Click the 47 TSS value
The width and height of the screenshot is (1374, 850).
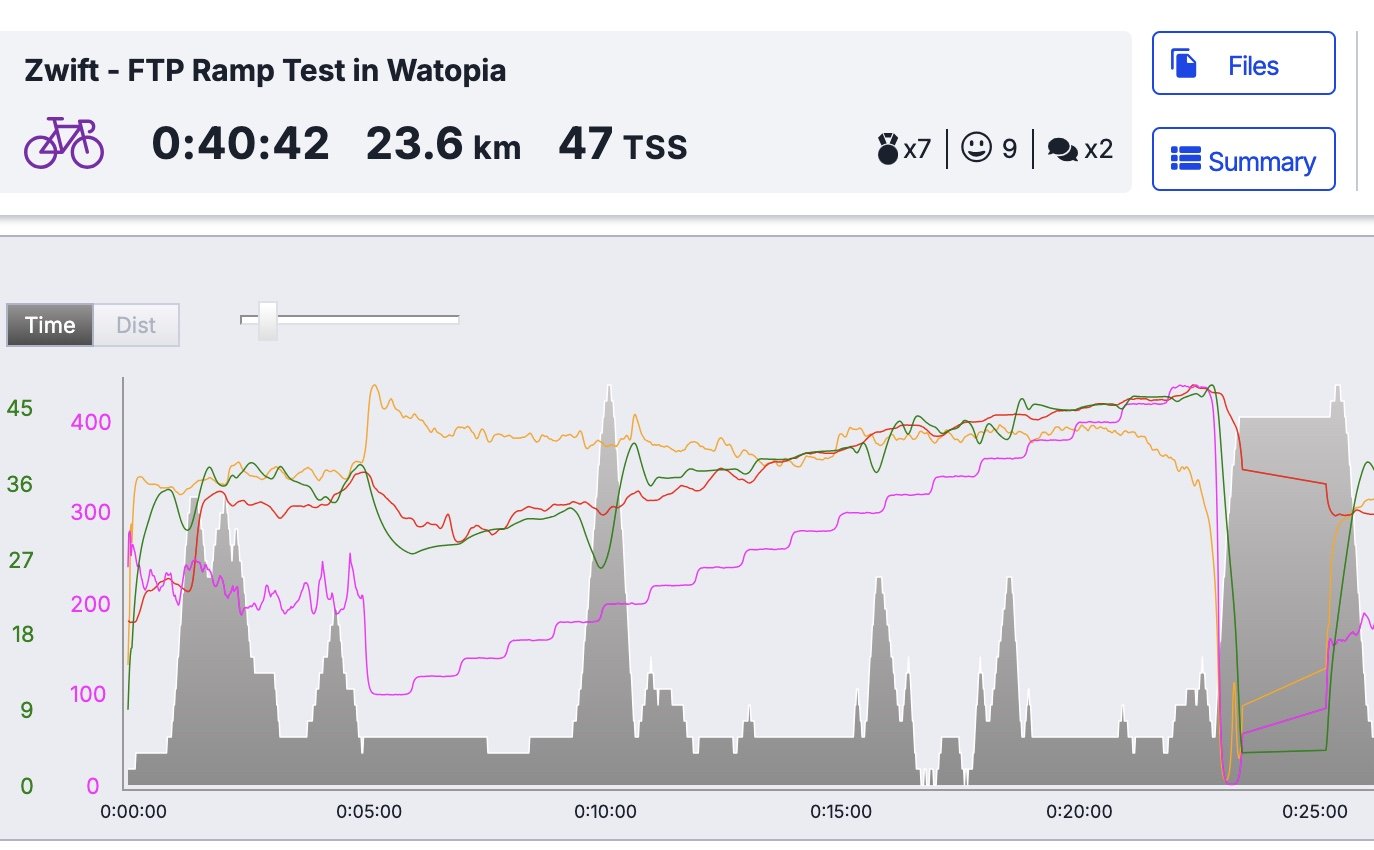tap(623, 144)
